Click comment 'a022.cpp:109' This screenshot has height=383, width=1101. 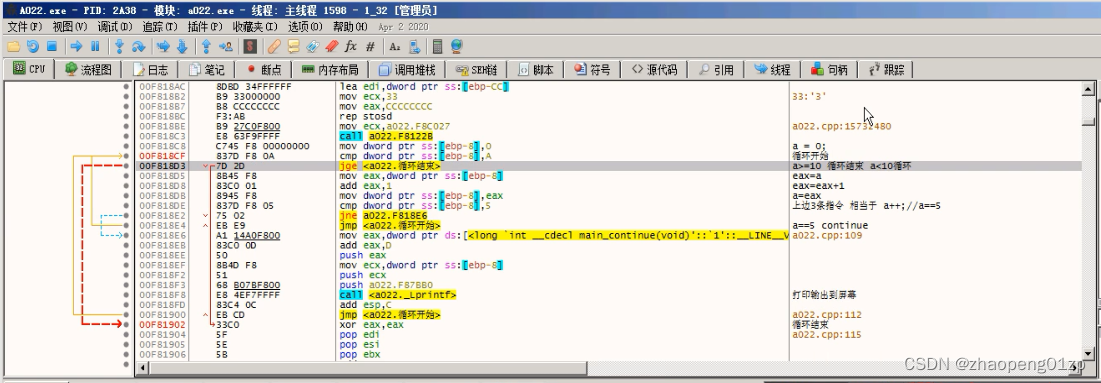point(826,235)
